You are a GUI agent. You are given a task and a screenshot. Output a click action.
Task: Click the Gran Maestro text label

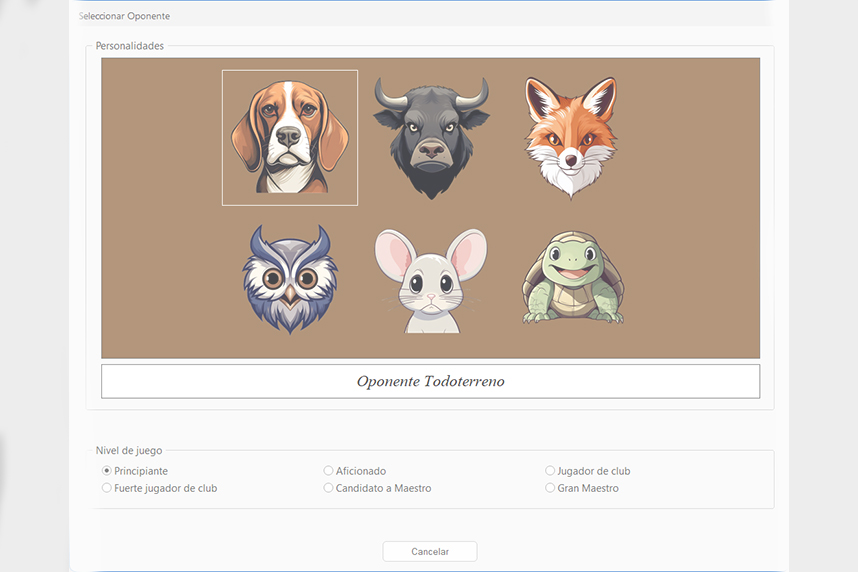click(x=588, y=488)
